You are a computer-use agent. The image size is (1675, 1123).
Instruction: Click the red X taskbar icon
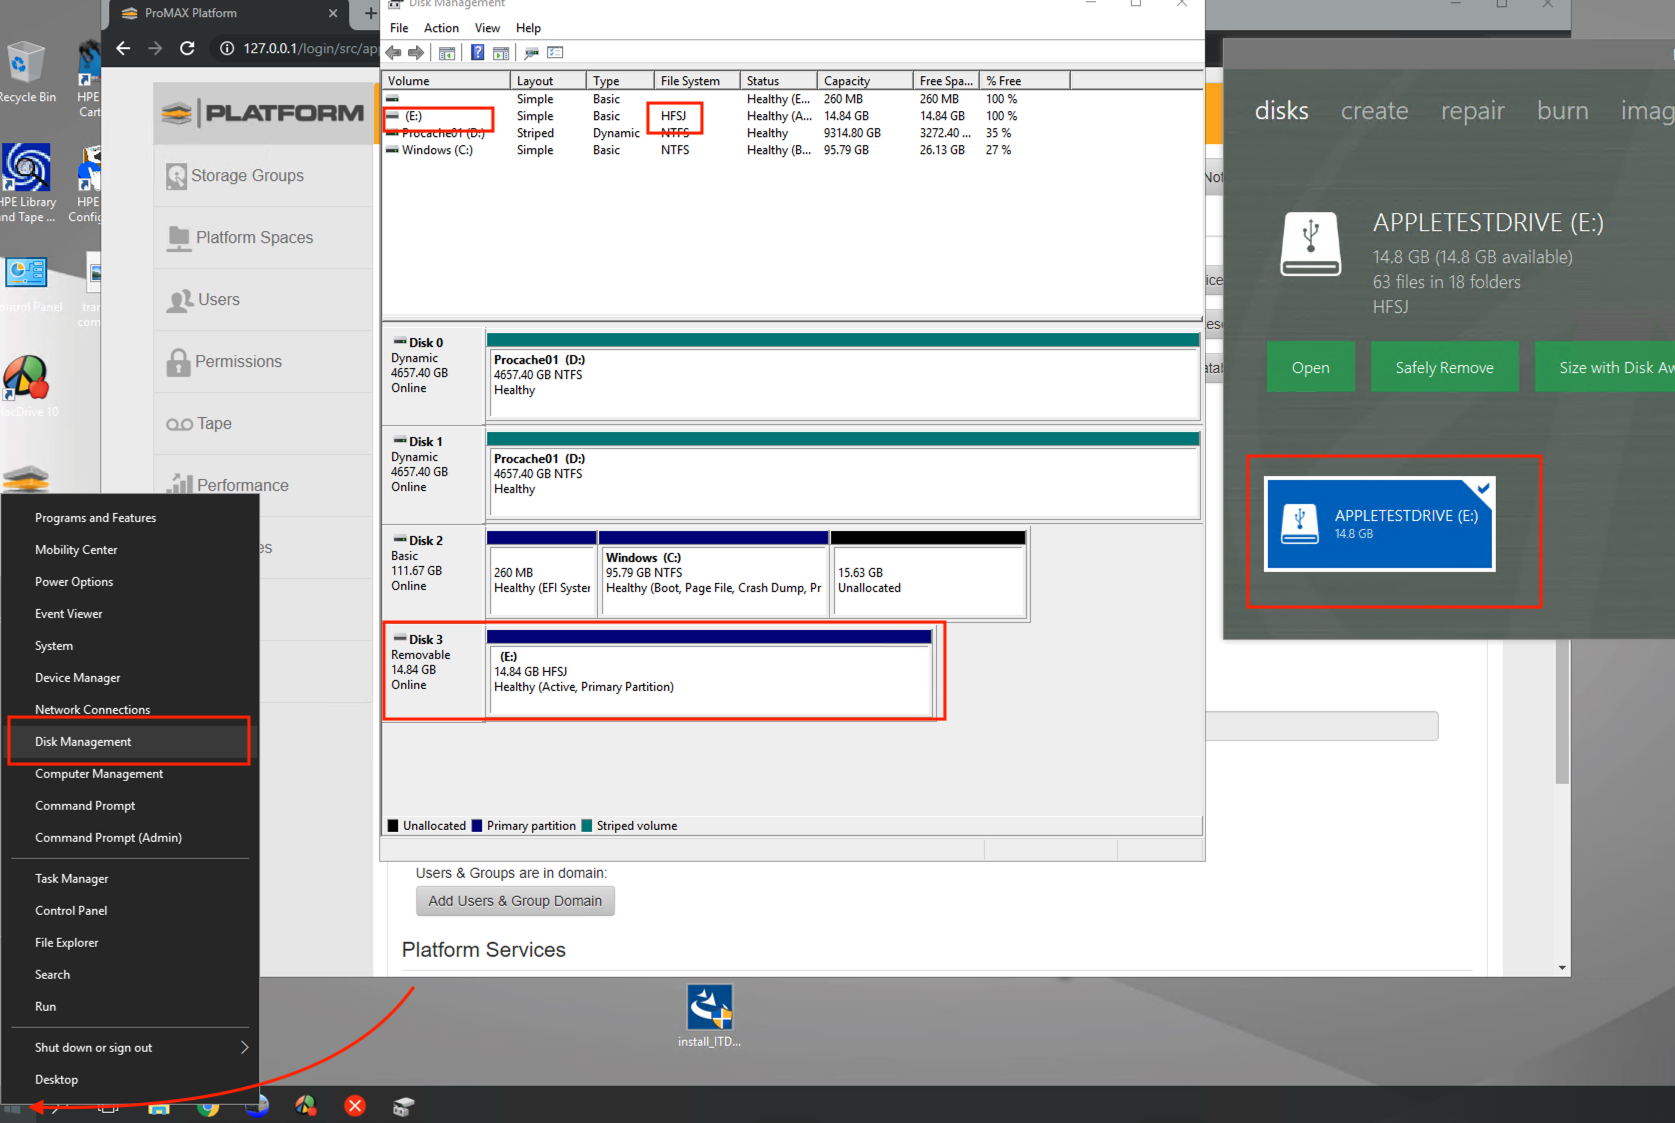click(355, 1105)
